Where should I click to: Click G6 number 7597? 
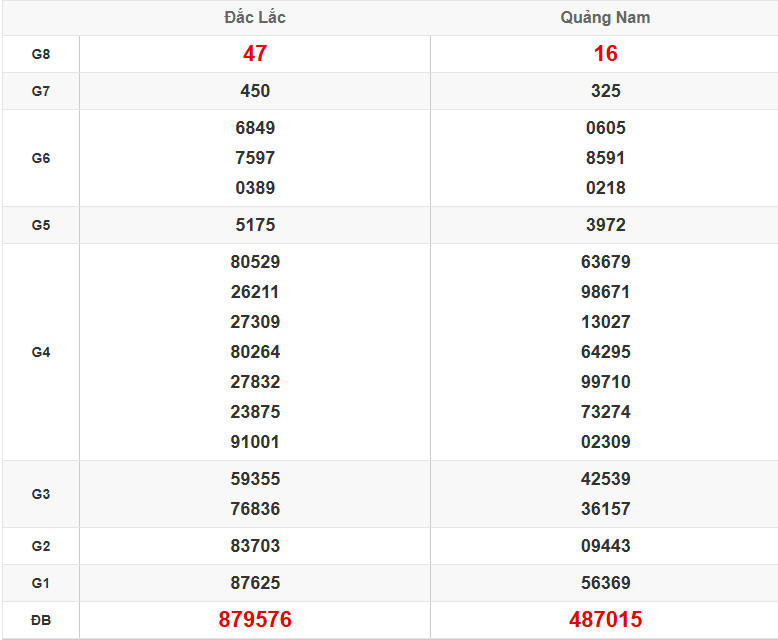255,158
